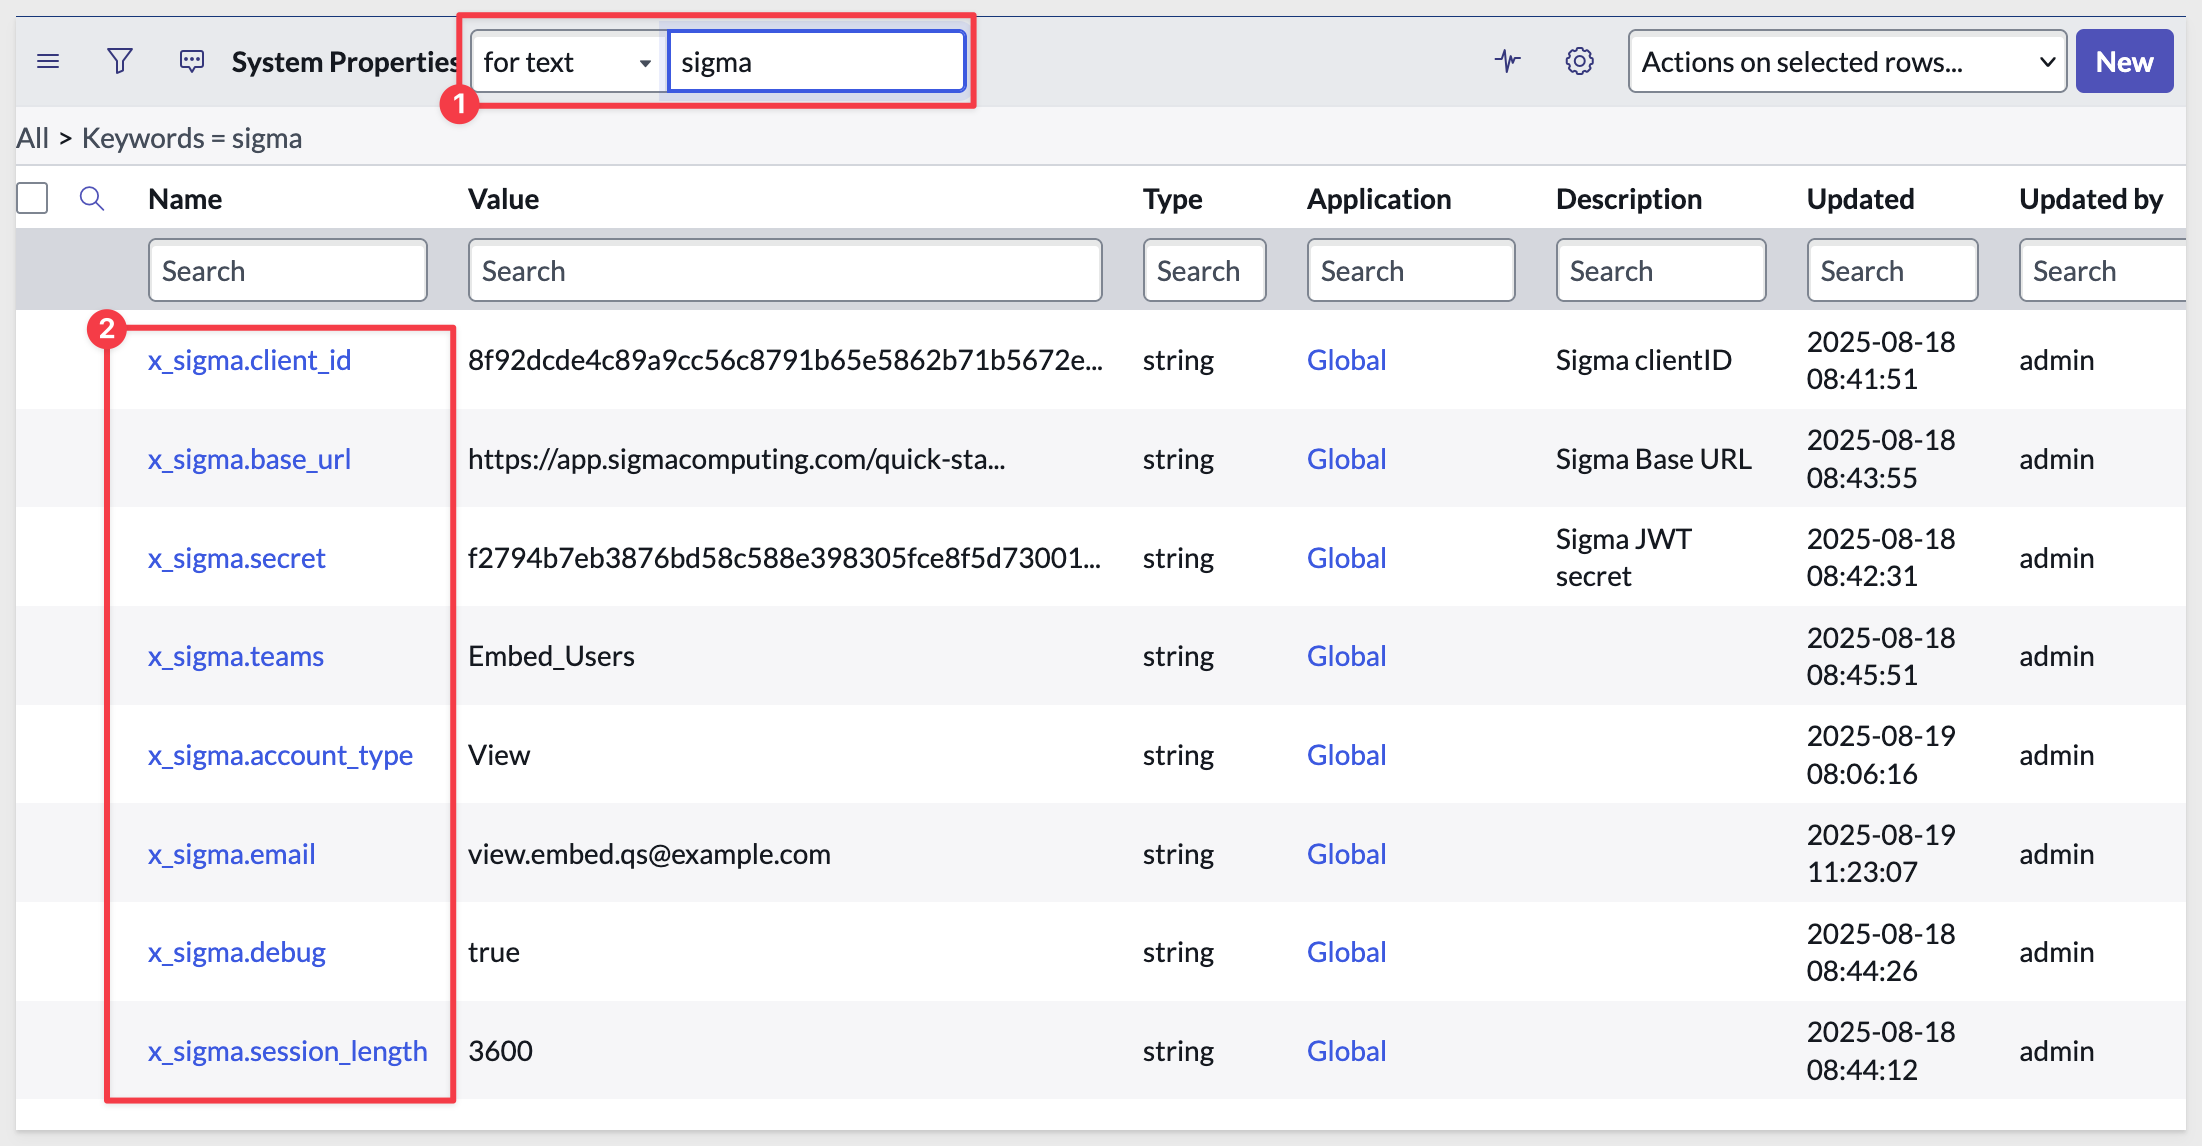Viewport: 2202px width, 1146px height.
Task: Click the 'Sigma clientID' description cell
Action: 1644,360
